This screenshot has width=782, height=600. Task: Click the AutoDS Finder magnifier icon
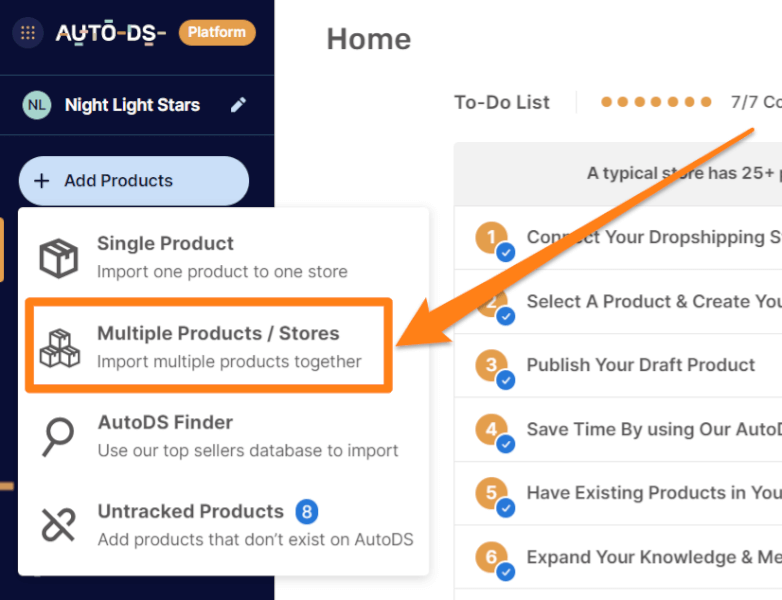tap(58, 436)
